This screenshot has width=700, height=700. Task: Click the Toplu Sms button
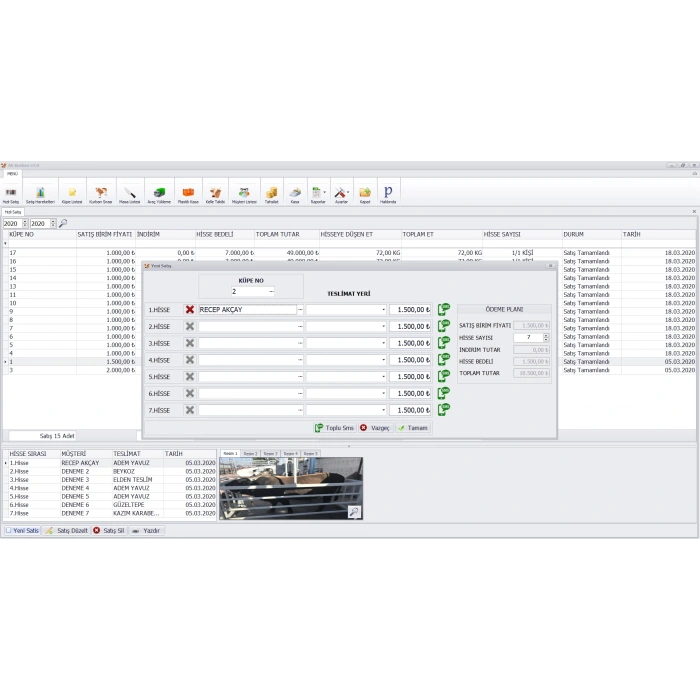(x=334, y=427)
